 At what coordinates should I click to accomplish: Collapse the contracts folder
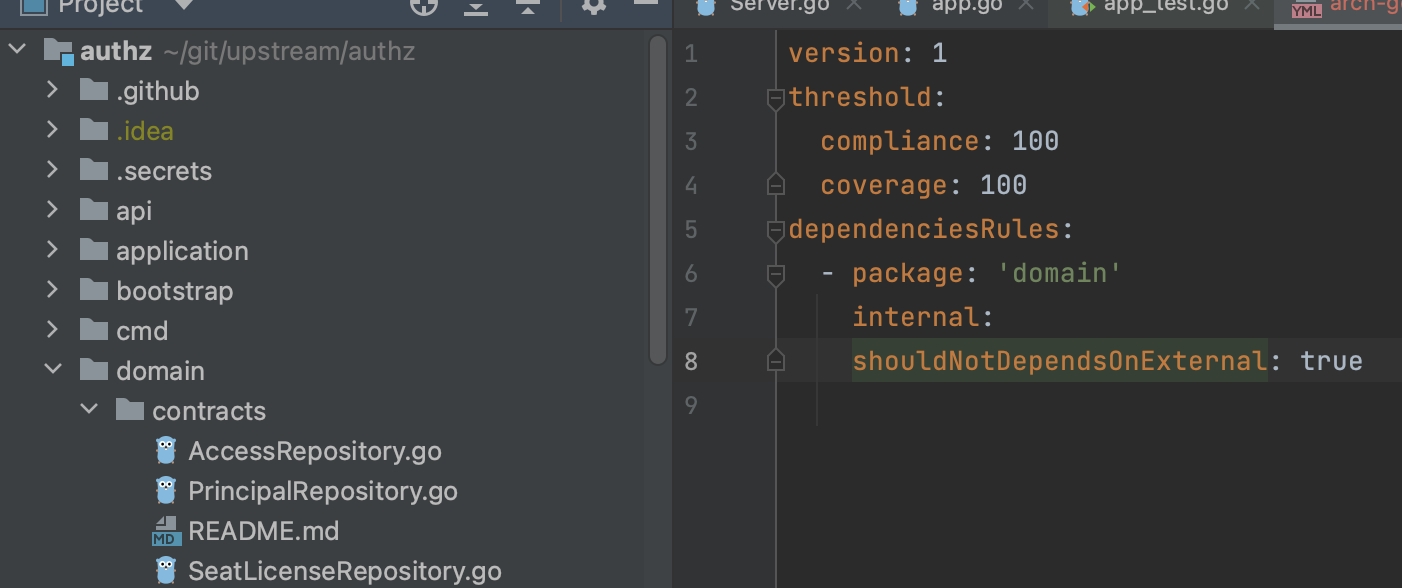point(88,410)
